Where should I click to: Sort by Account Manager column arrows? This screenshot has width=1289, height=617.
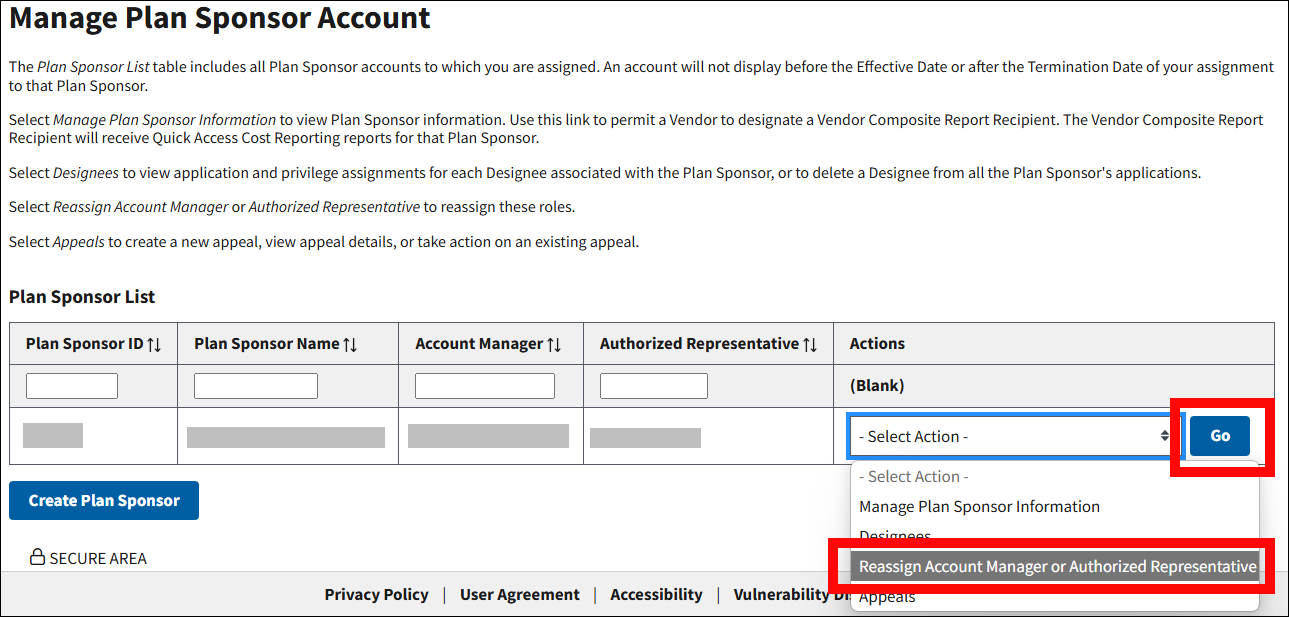pyautogui.click(x=553, y=344)
